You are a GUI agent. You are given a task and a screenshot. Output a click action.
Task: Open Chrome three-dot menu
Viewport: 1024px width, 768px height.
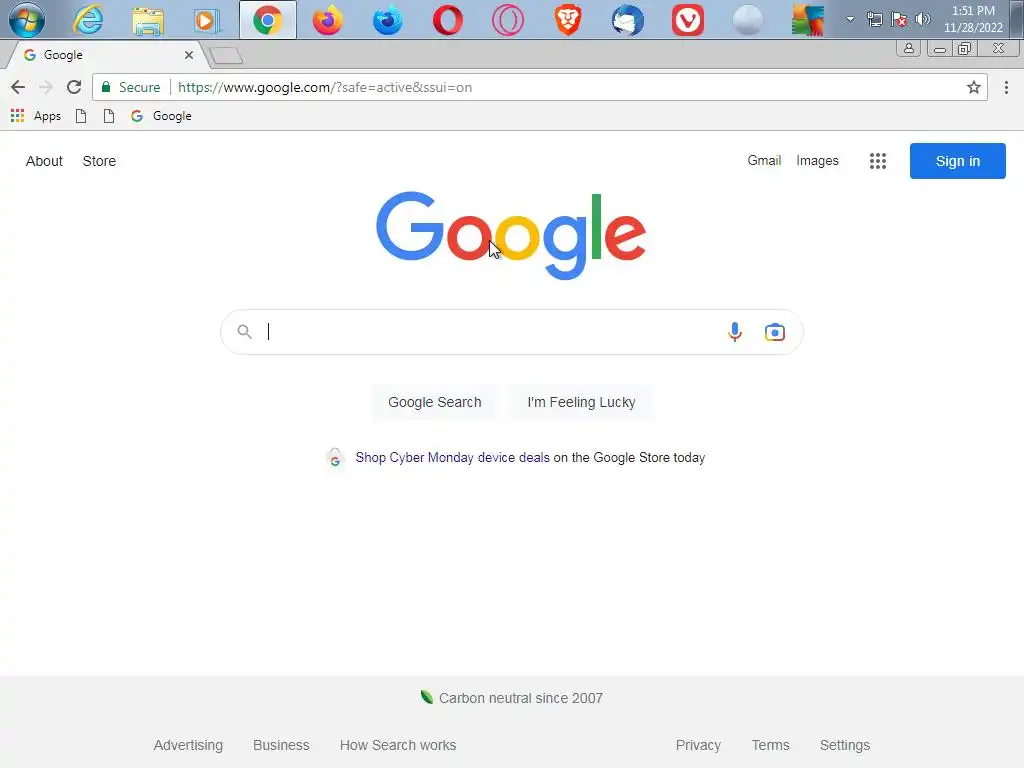point(1006,87)
